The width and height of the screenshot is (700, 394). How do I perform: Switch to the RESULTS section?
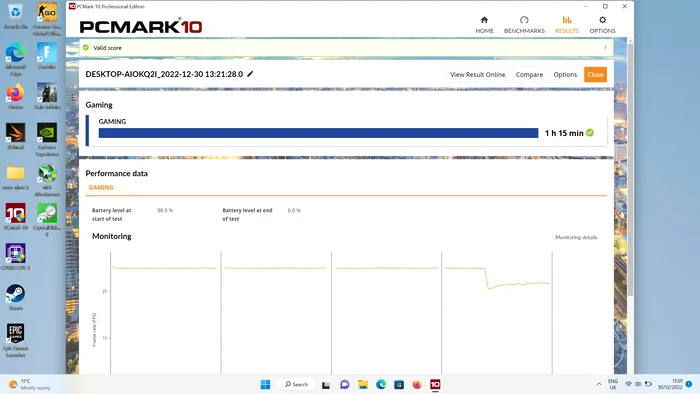pyautogui.click(x=567, y=25)
